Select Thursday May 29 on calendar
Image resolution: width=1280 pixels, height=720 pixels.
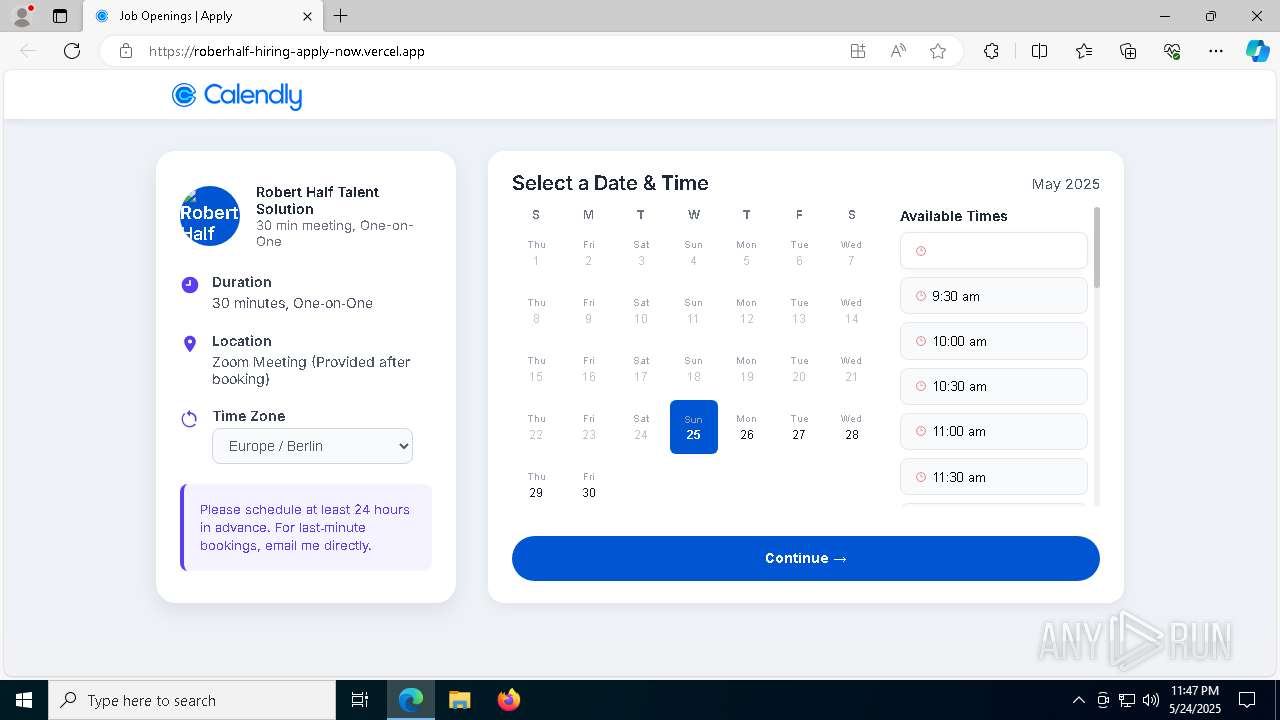(536, 485)
